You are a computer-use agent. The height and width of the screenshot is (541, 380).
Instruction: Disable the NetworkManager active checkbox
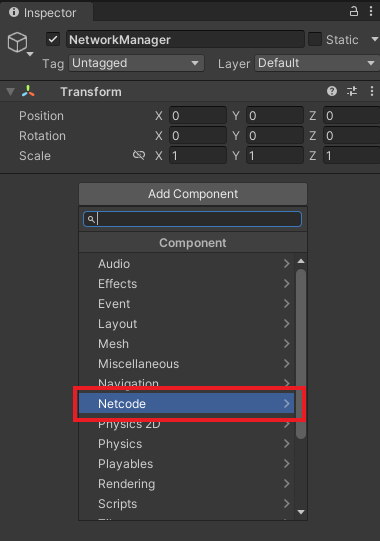tap(53, 39)
